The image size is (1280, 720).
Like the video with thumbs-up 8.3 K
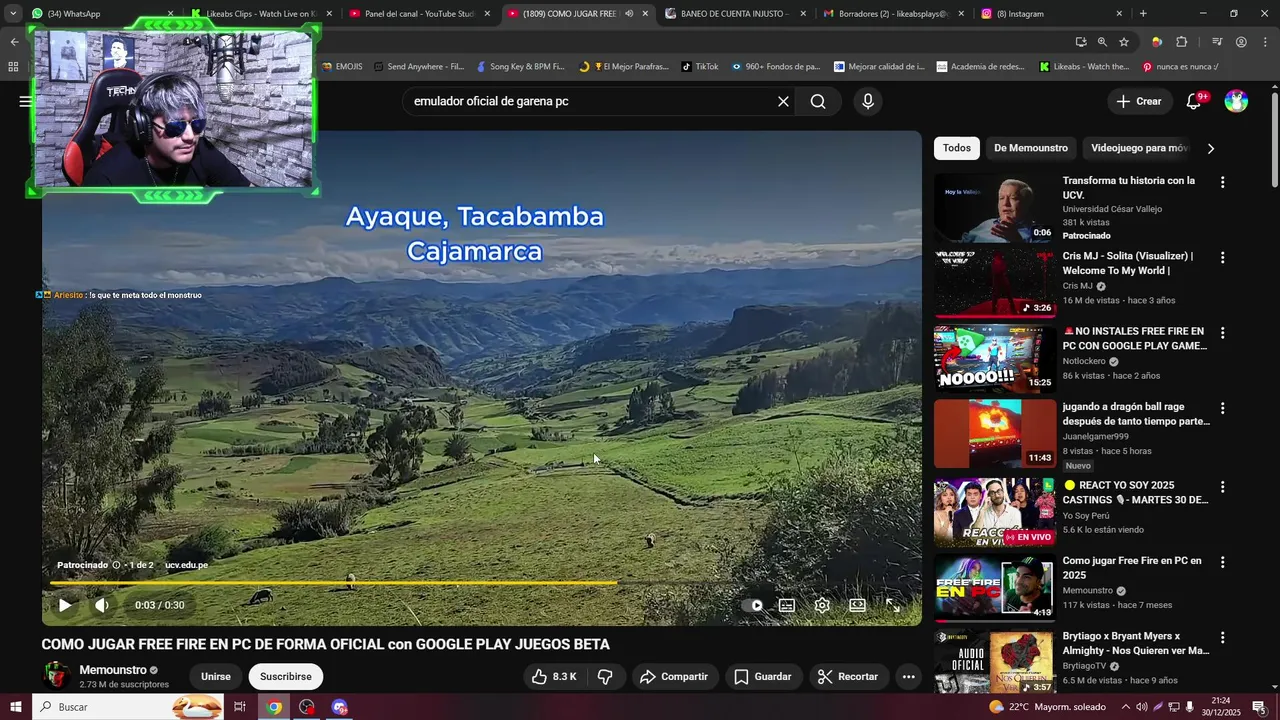pos(555,677)
